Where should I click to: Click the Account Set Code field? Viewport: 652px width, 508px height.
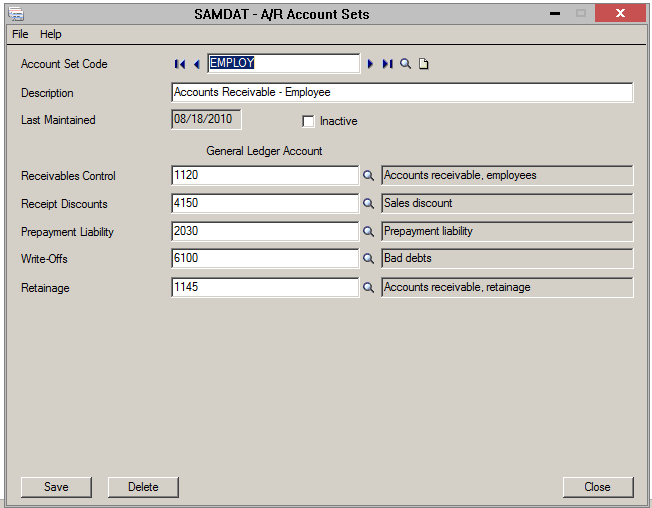[x=283, y=64]
